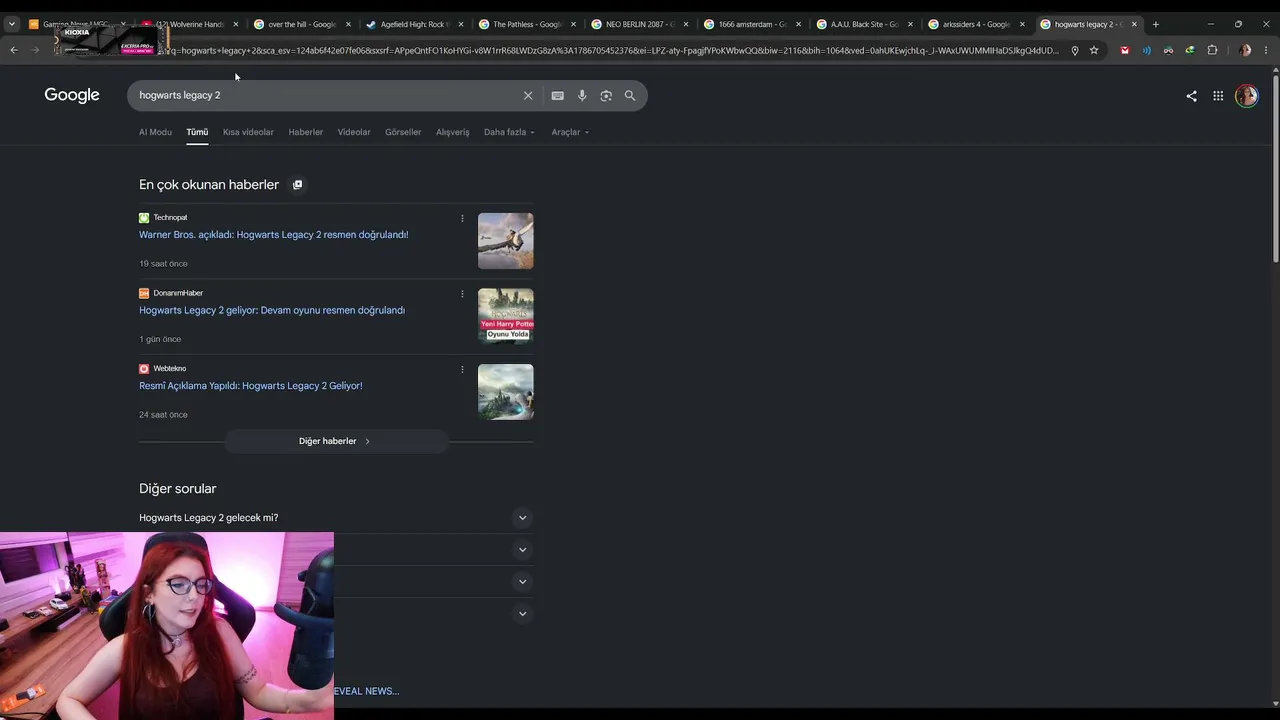
Task: Click the browser address bar URL
Action: tap(608, 50)
